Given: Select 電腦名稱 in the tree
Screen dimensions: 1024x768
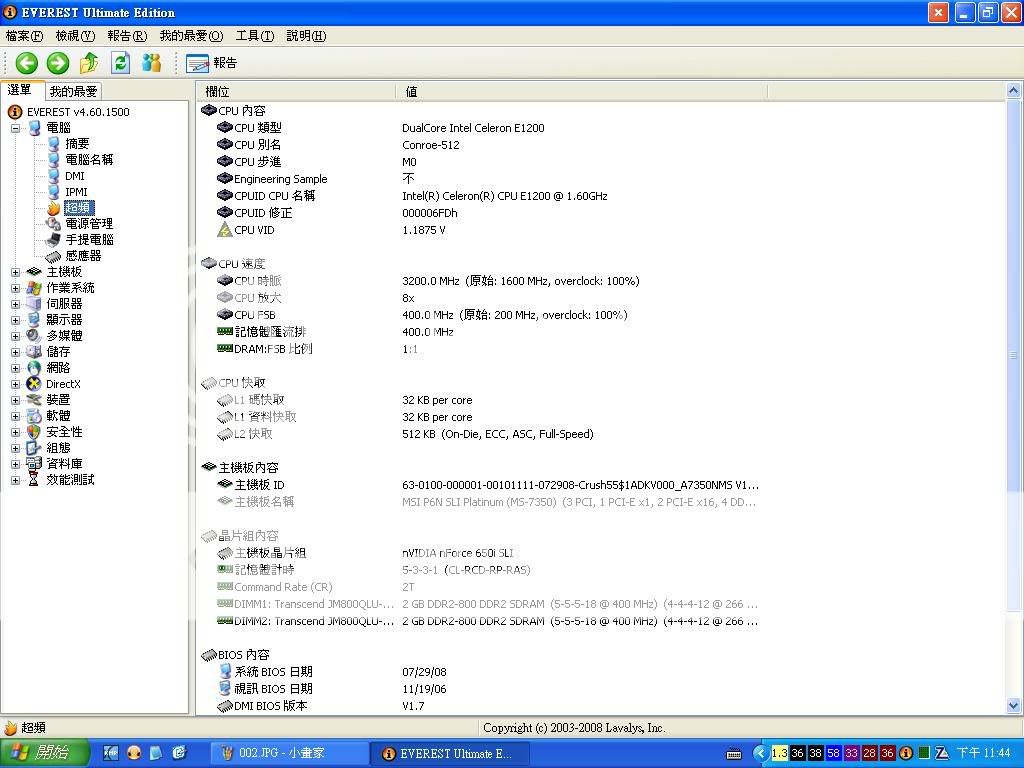Looking at the screenshot, I should point(89,160).
